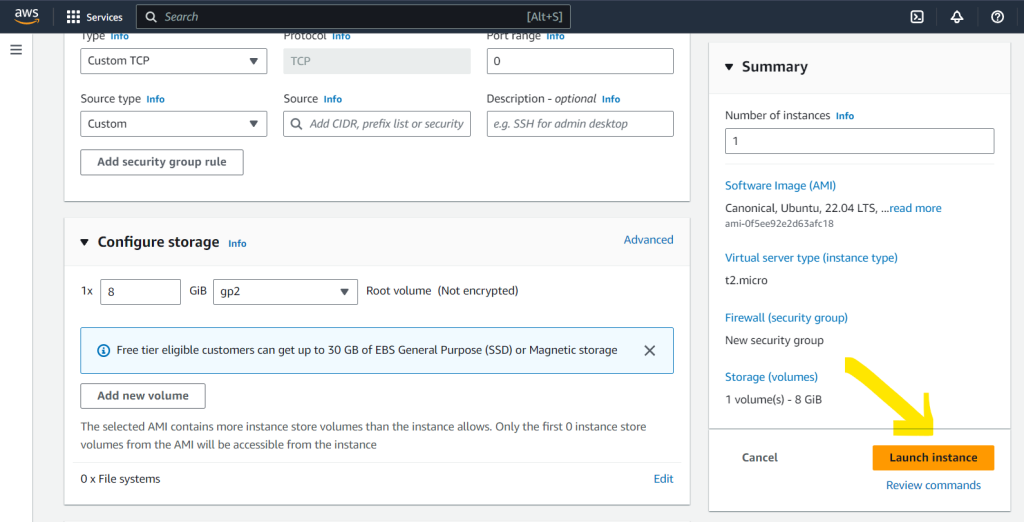Click the Add new volume button
The width and height of the screenshot is (1024, 522).
coord(142,396)
